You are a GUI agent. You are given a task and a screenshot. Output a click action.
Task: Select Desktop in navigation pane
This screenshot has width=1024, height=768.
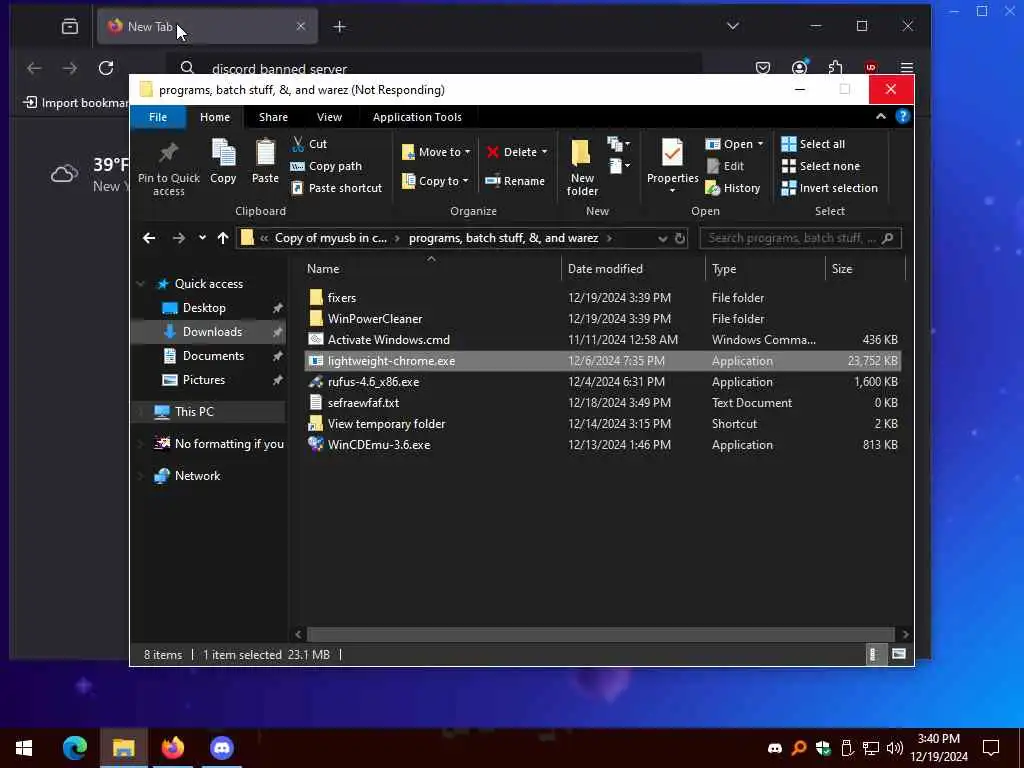tap(204, 308)
